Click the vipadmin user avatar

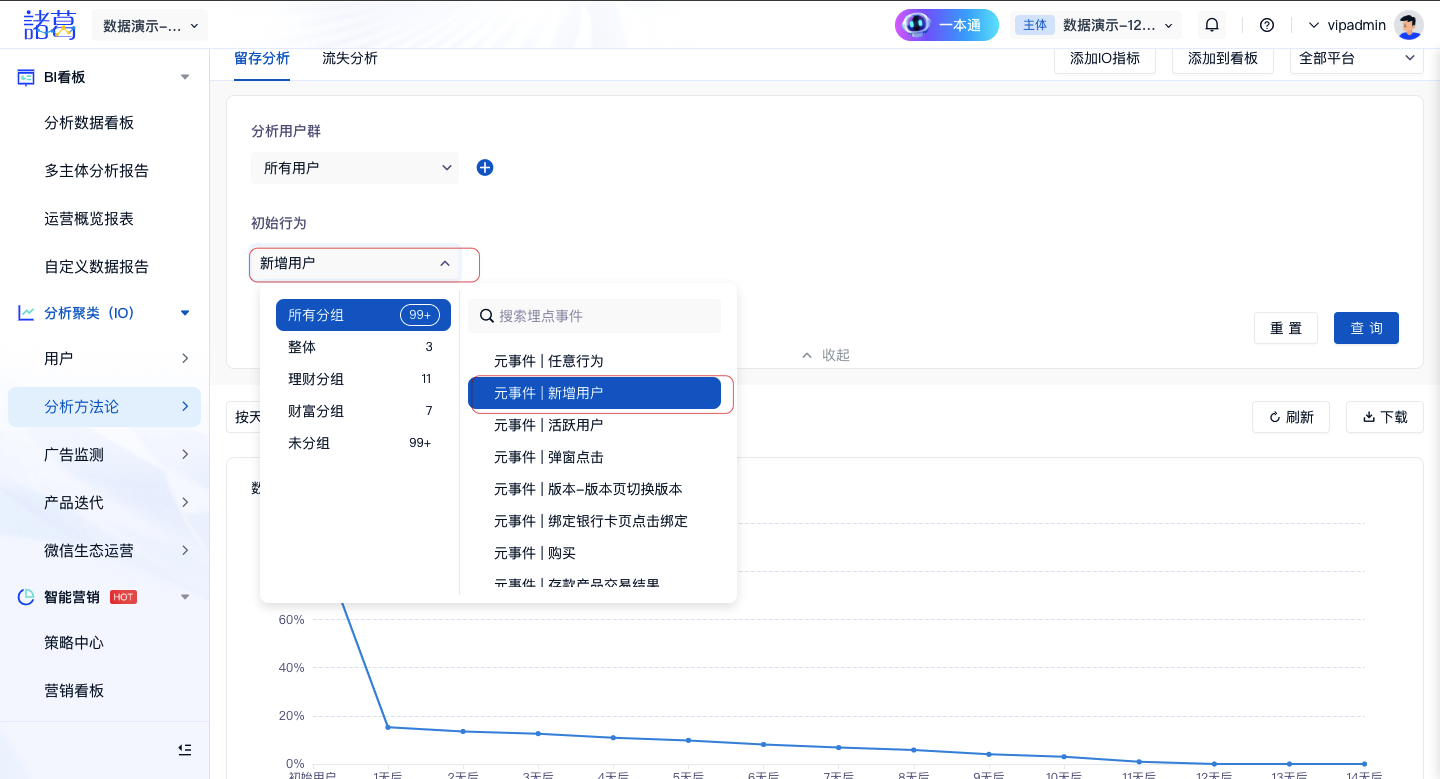click(x=1409, y=25)
